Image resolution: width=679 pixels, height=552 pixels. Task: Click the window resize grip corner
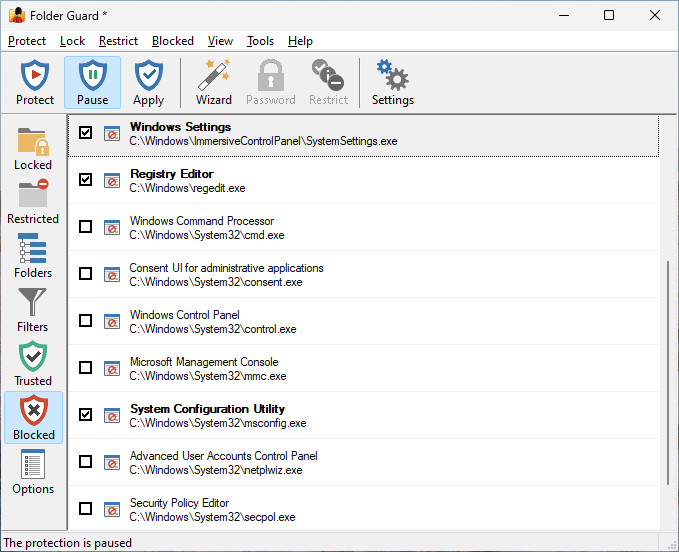click(673, 545)
